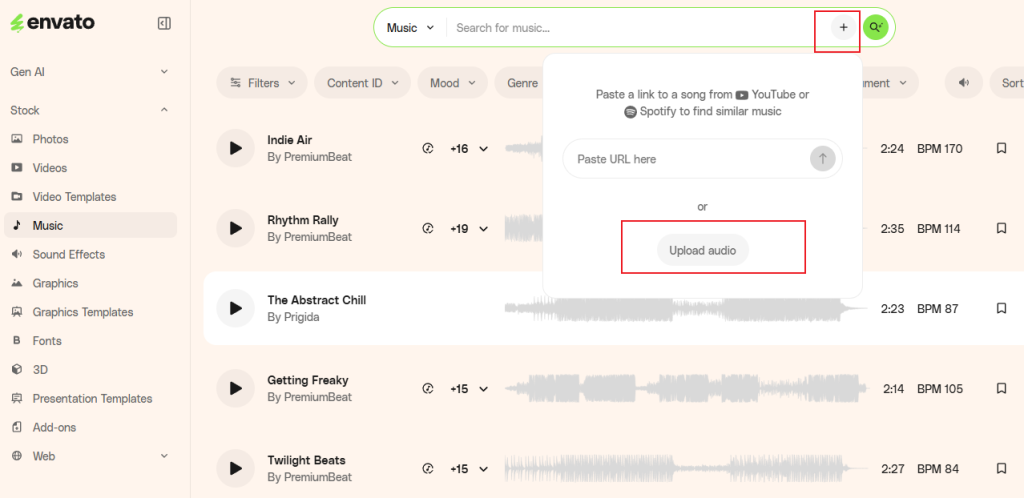Open the Content ID dropdown
The height and width of the screenshot is (498, 1024).
362,83
